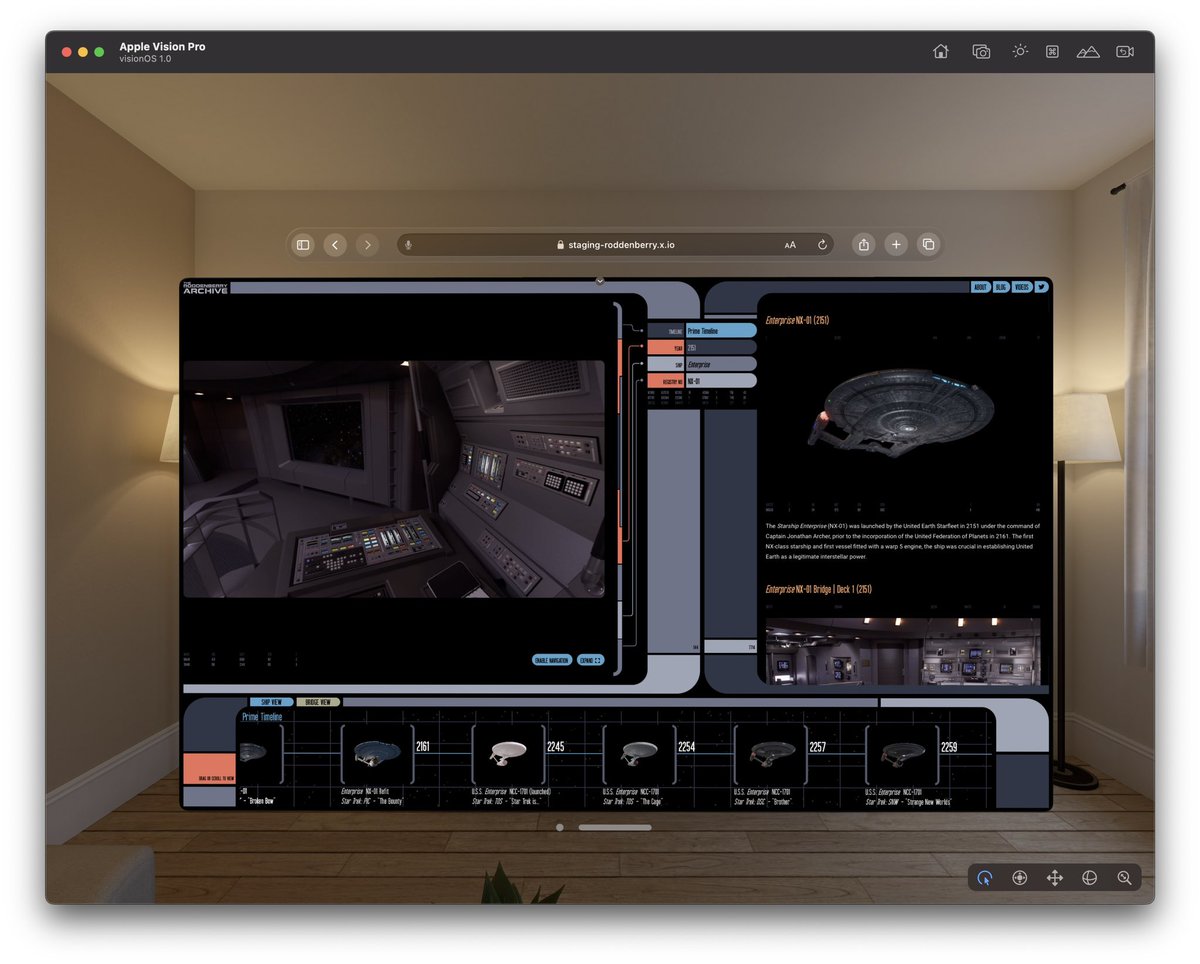The height and width of the screenshot is (964, 1200).
Task: Click the keyboard command shortcut icon
Action: [1052, 51]
